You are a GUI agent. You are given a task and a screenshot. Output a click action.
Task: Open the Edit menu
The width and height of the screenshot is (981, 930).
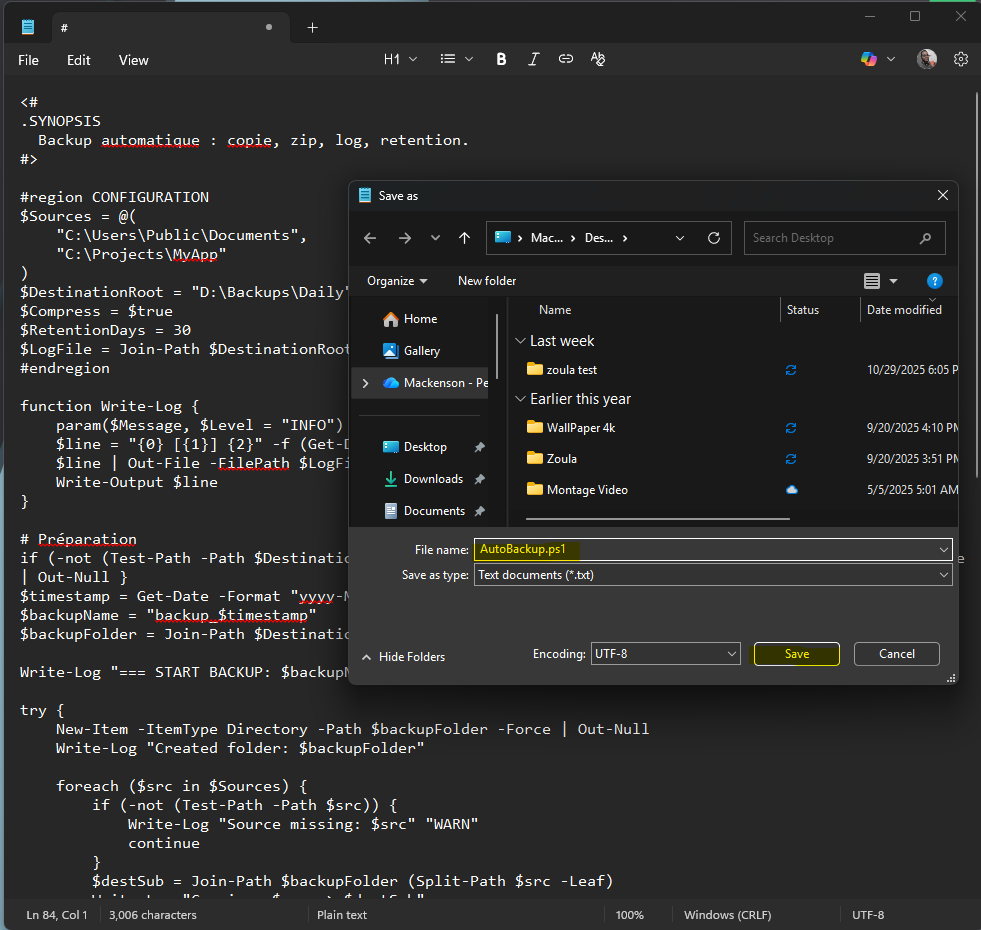(79, 60)
